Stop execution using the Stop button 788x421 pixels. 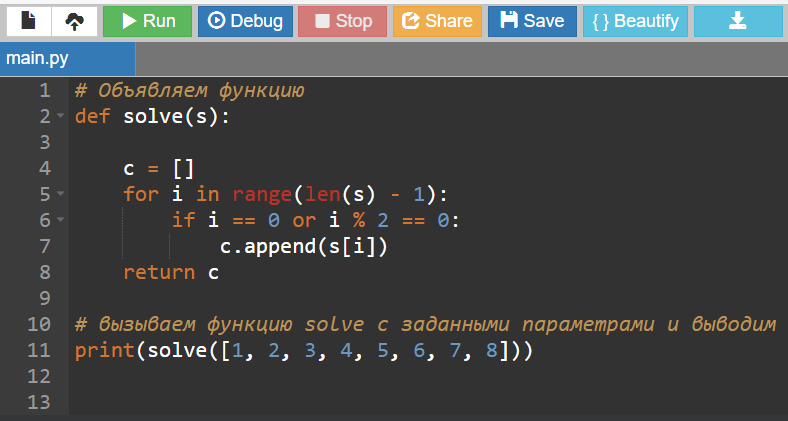(x=342, y=21)
